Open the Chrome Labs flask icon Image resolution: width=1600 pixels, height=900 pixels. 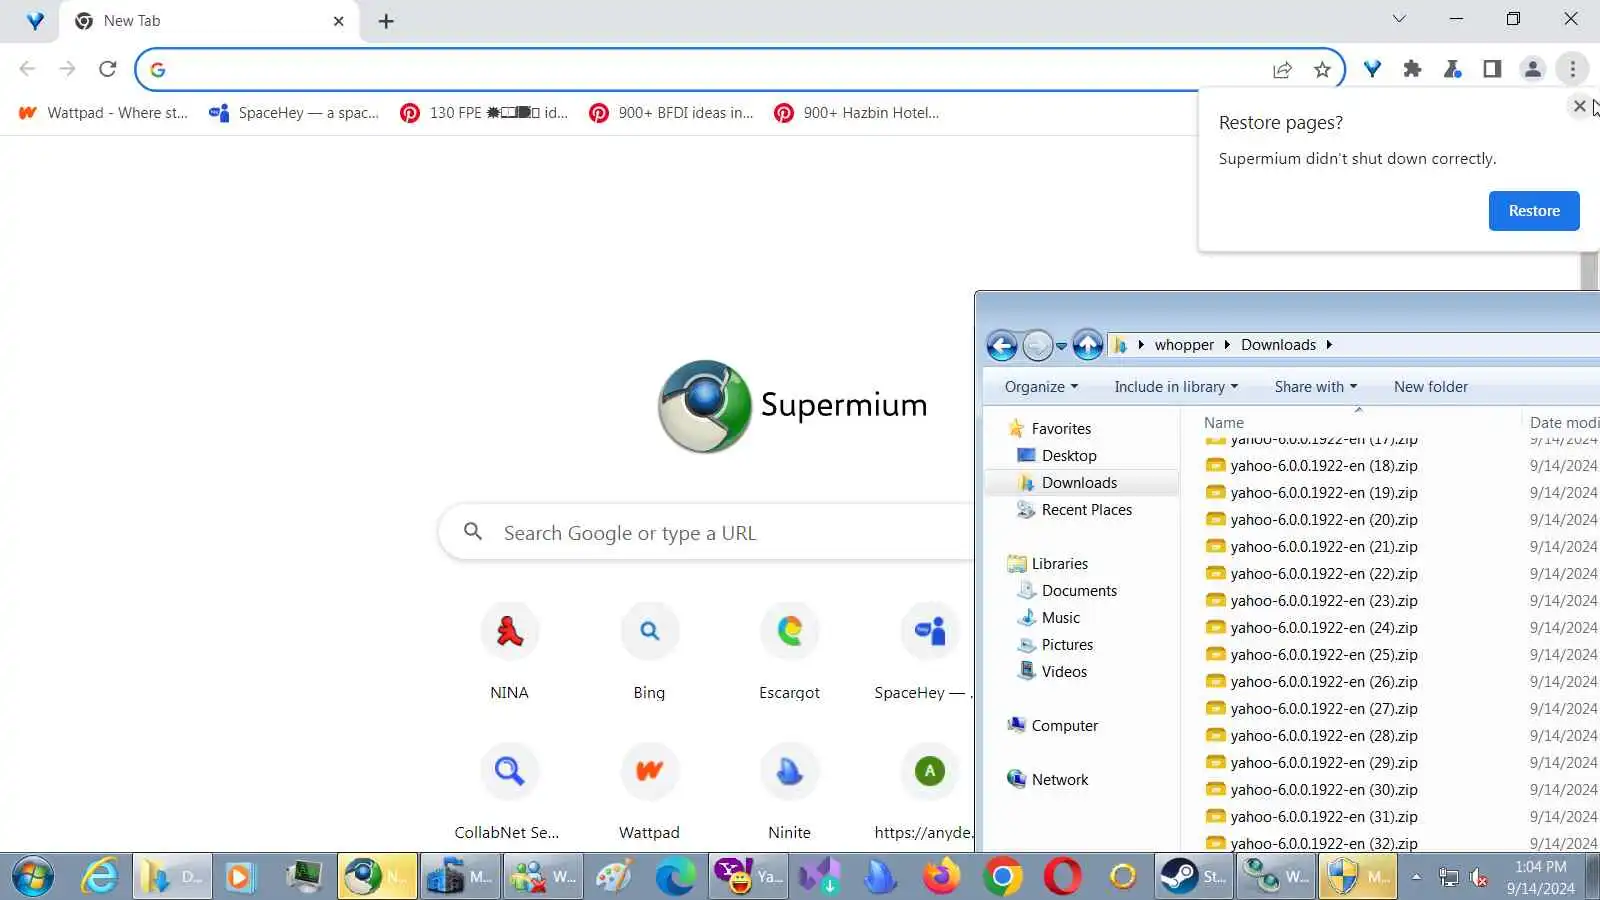point(1452,69)
